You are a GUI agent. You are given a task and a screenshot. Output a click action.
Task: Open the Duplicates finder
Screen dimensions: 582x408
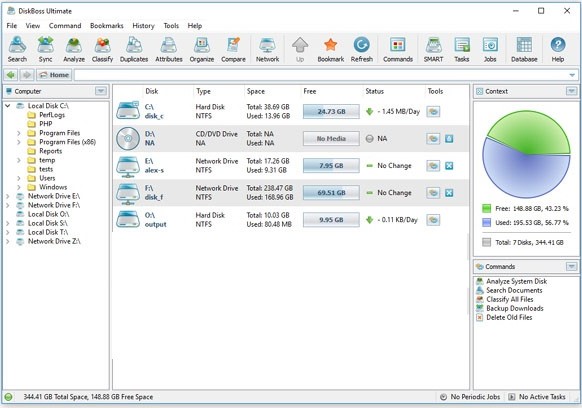pyautogui.click(x=134, y=49)
